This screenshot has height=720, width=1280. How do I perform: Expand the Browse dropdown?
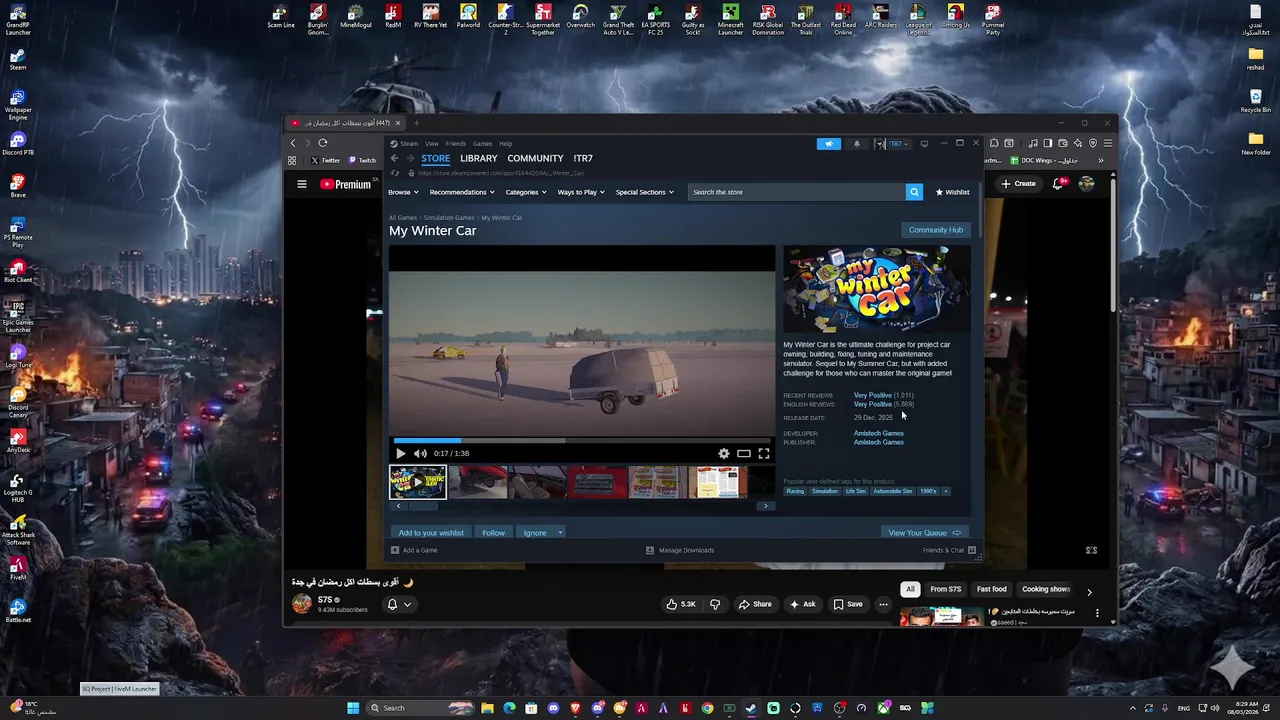403,192
